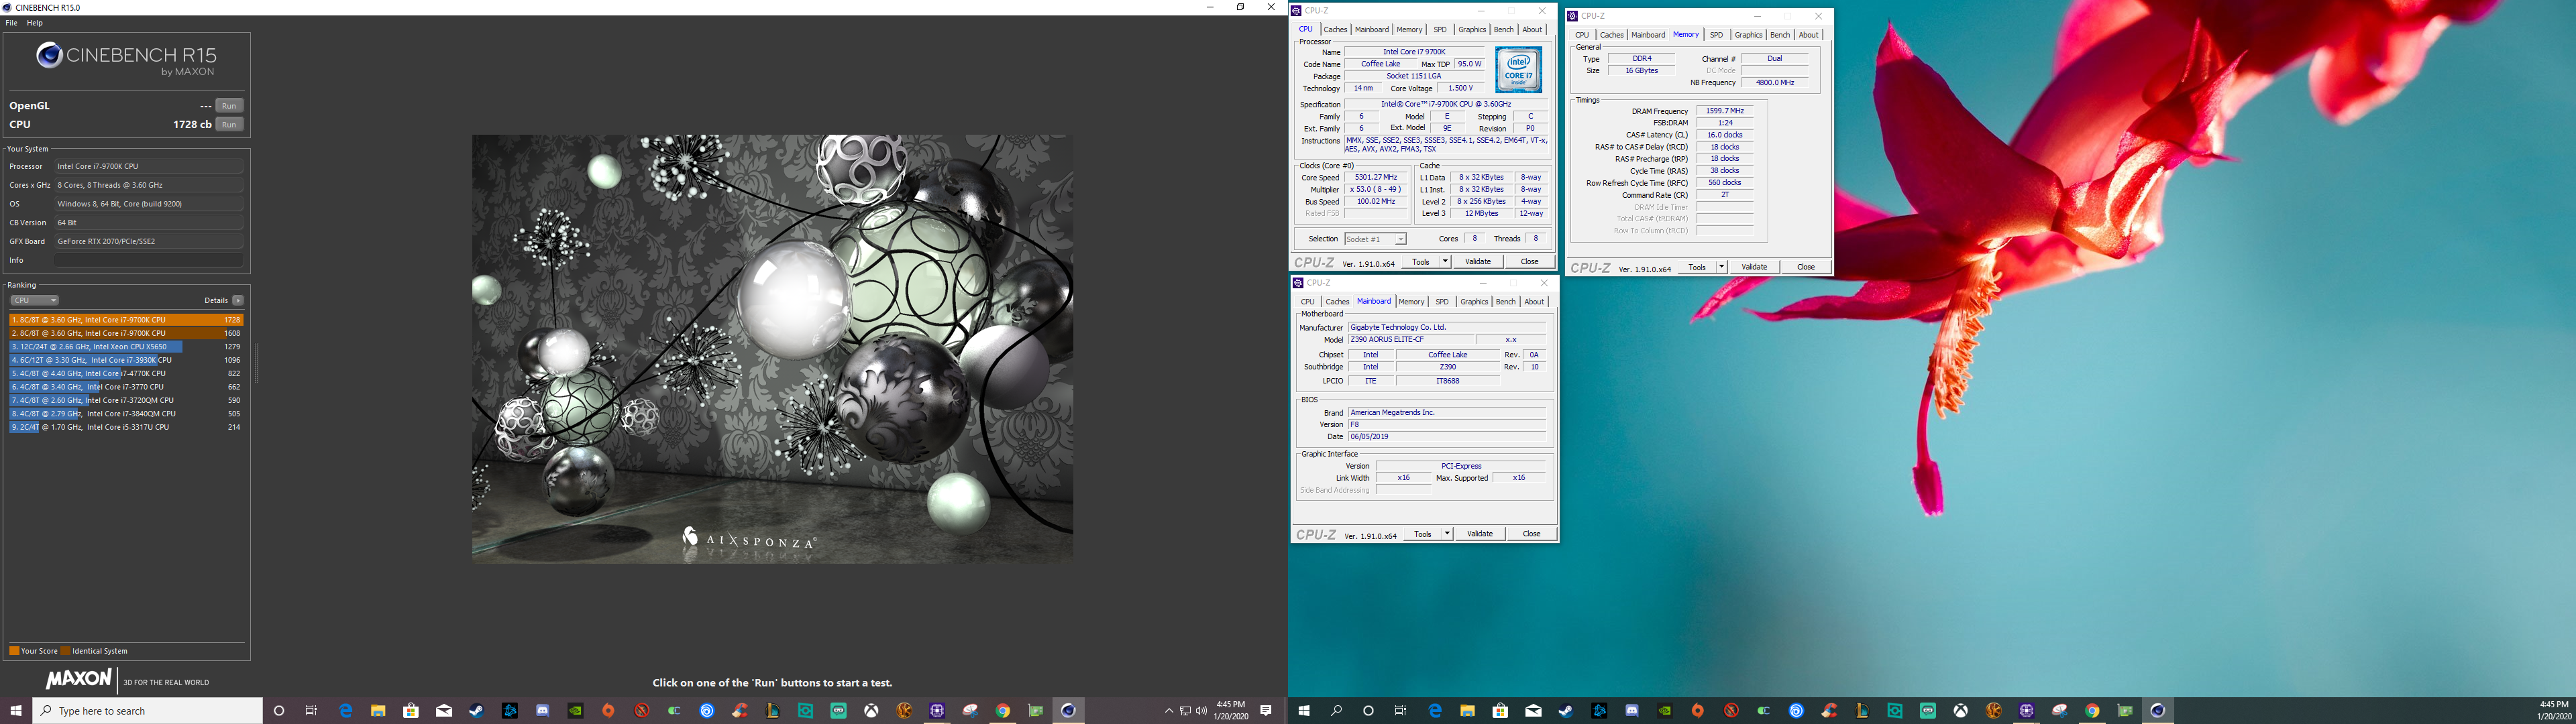Expand Tools arrow in CPU-Z CPU window
This screenshot has height=724, width=2576.
(x=1445, y=262)
